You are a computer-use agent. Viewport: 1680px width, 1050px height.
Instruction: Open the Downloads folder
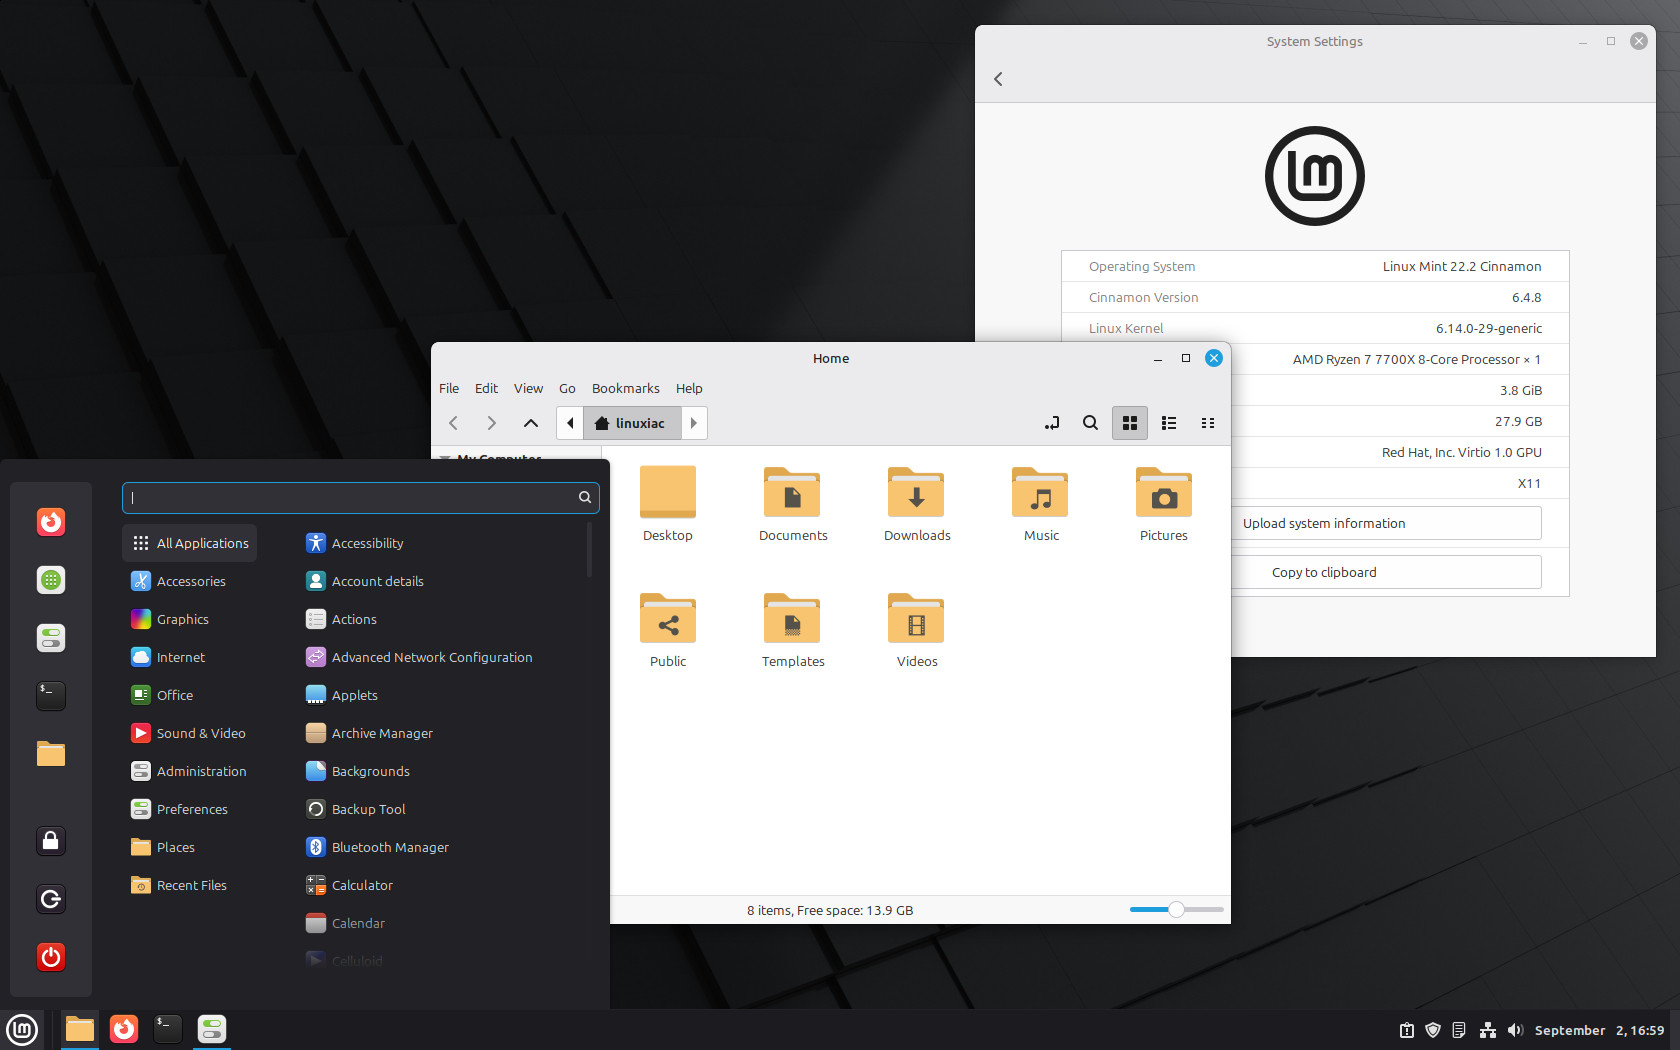click(916, 505)
